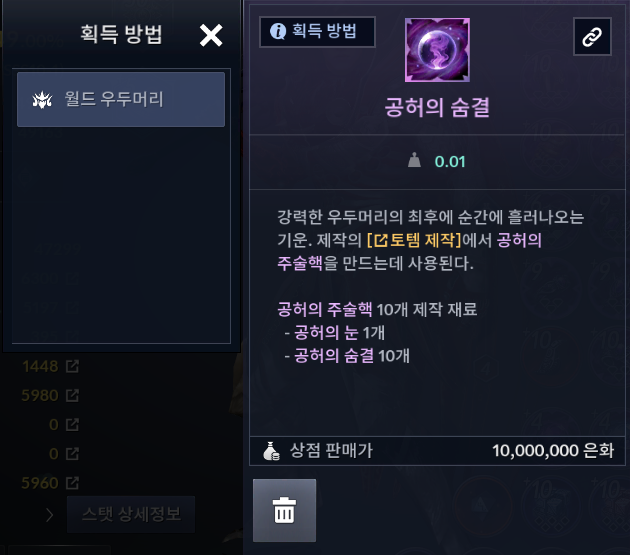Open the external link beside stat 1448
Viewport: 630px width, 555px height.
72,366
